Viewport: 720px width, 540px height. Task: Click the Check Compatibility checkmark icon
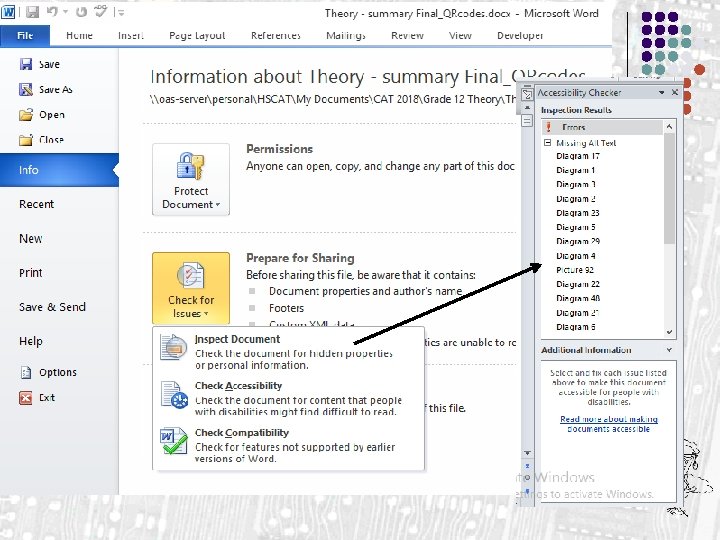pos(174,441)
